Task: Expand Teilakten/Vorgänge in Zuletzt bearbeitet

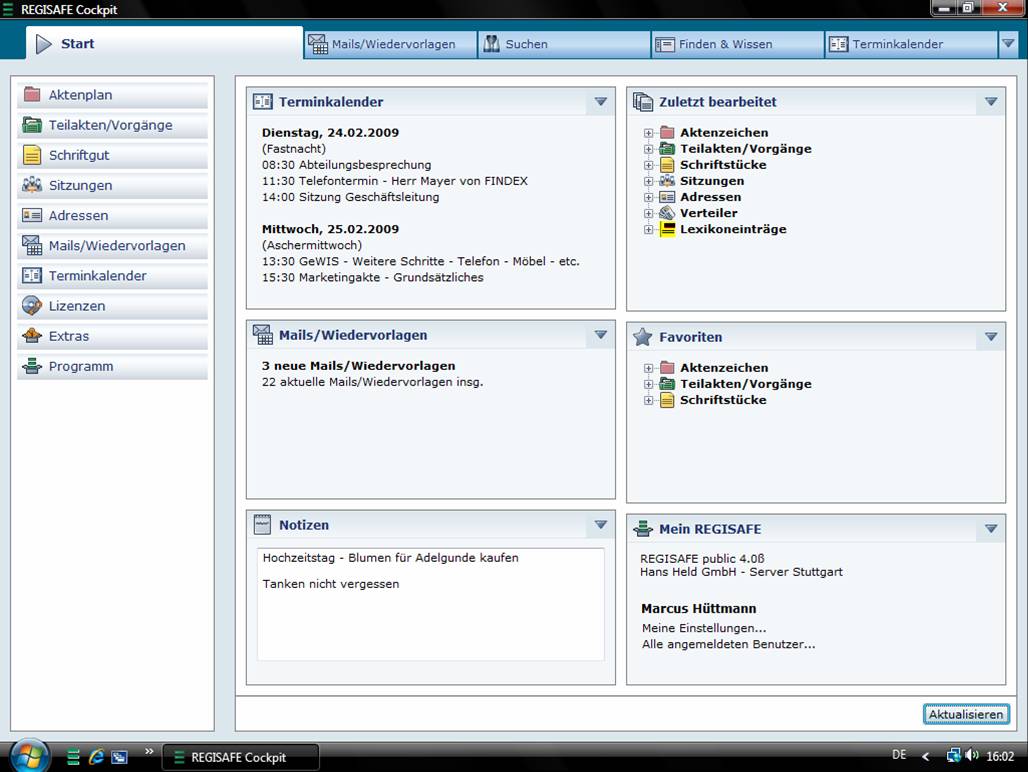Action: click(x=648, y=149)
